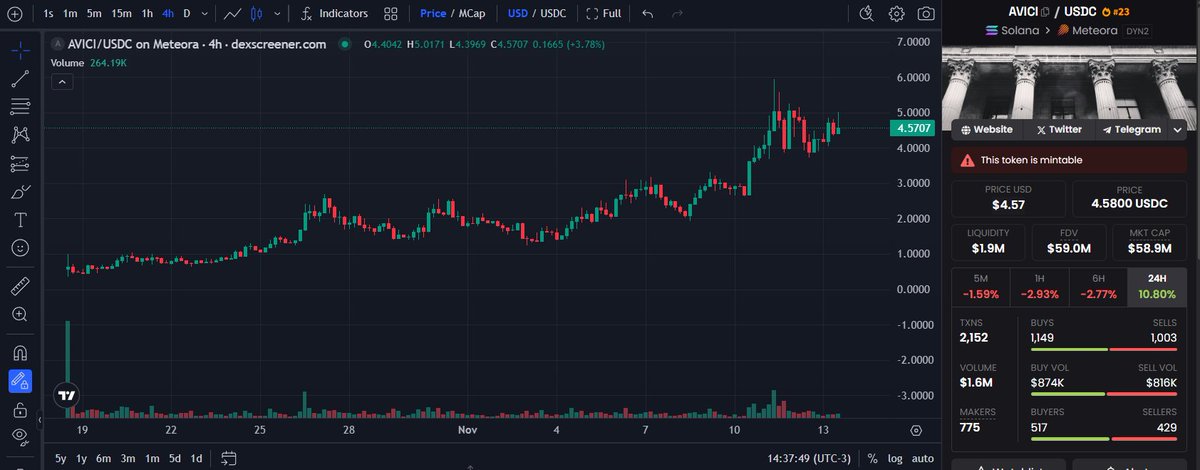Click the add symbol plus icon
This screenshot has height=470, width=1200.
pos(14,14)
